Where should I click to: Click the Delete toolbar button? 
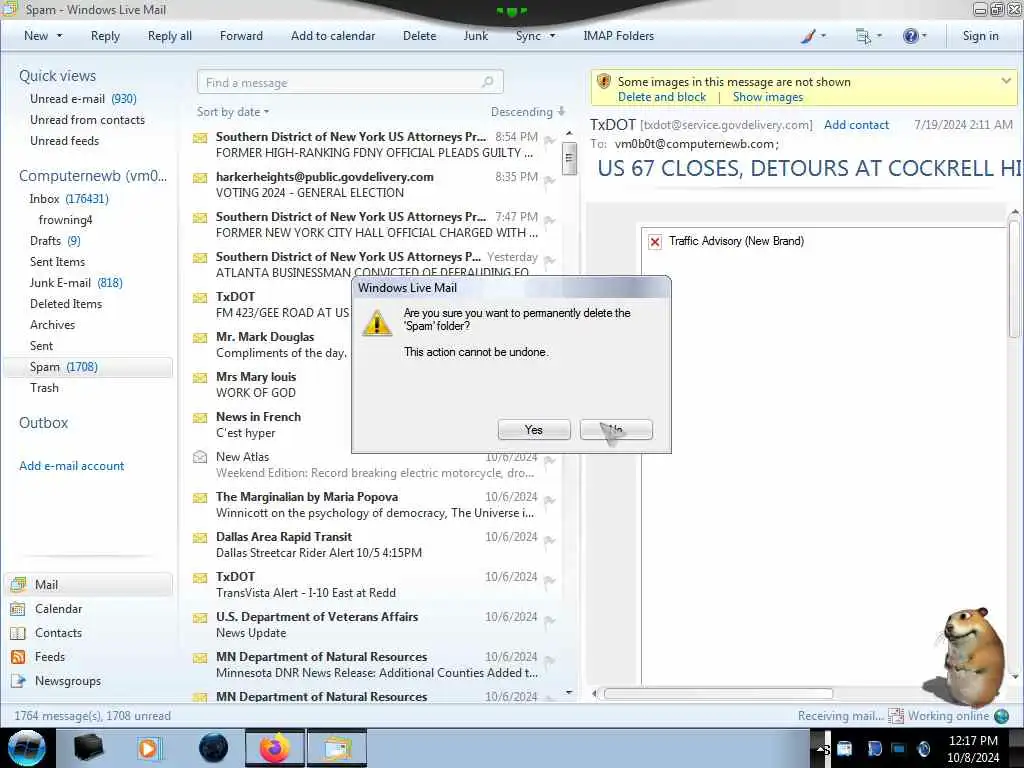[x=419, y=36]
